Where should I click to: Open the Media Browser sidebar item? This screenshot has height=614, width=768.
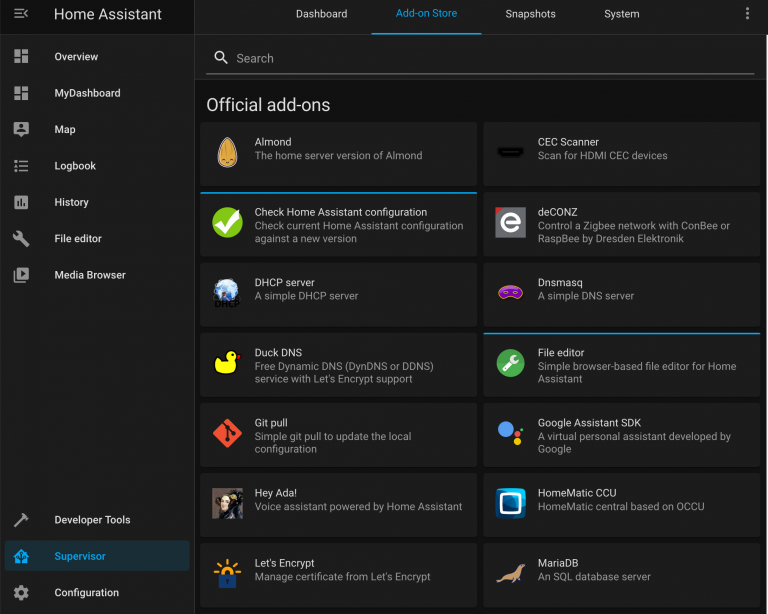[x=89, y=275]
